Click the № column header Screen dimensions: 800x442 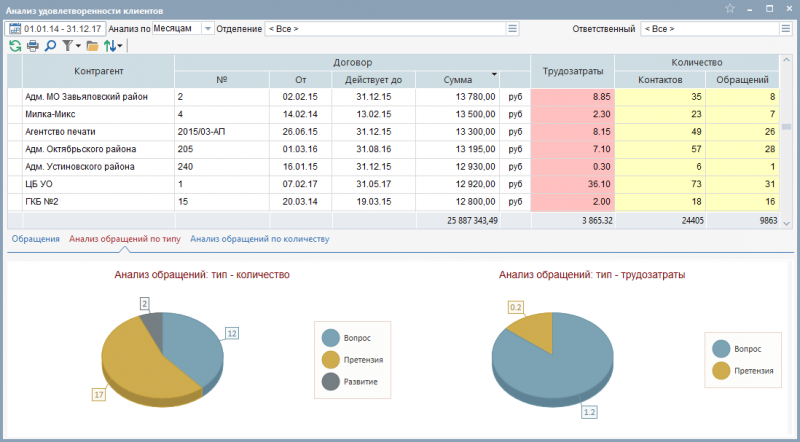(x=222, y=80)
